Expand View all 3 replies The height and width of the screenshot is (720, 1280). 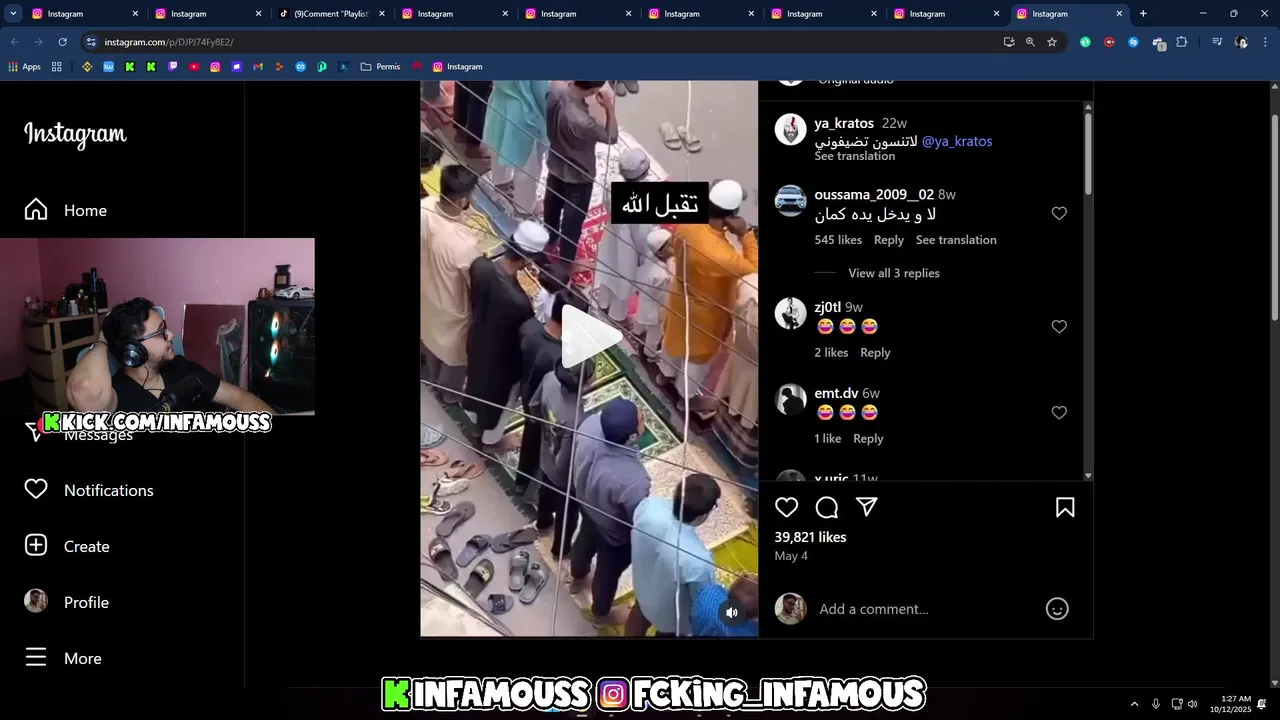(x=894, y=273)
